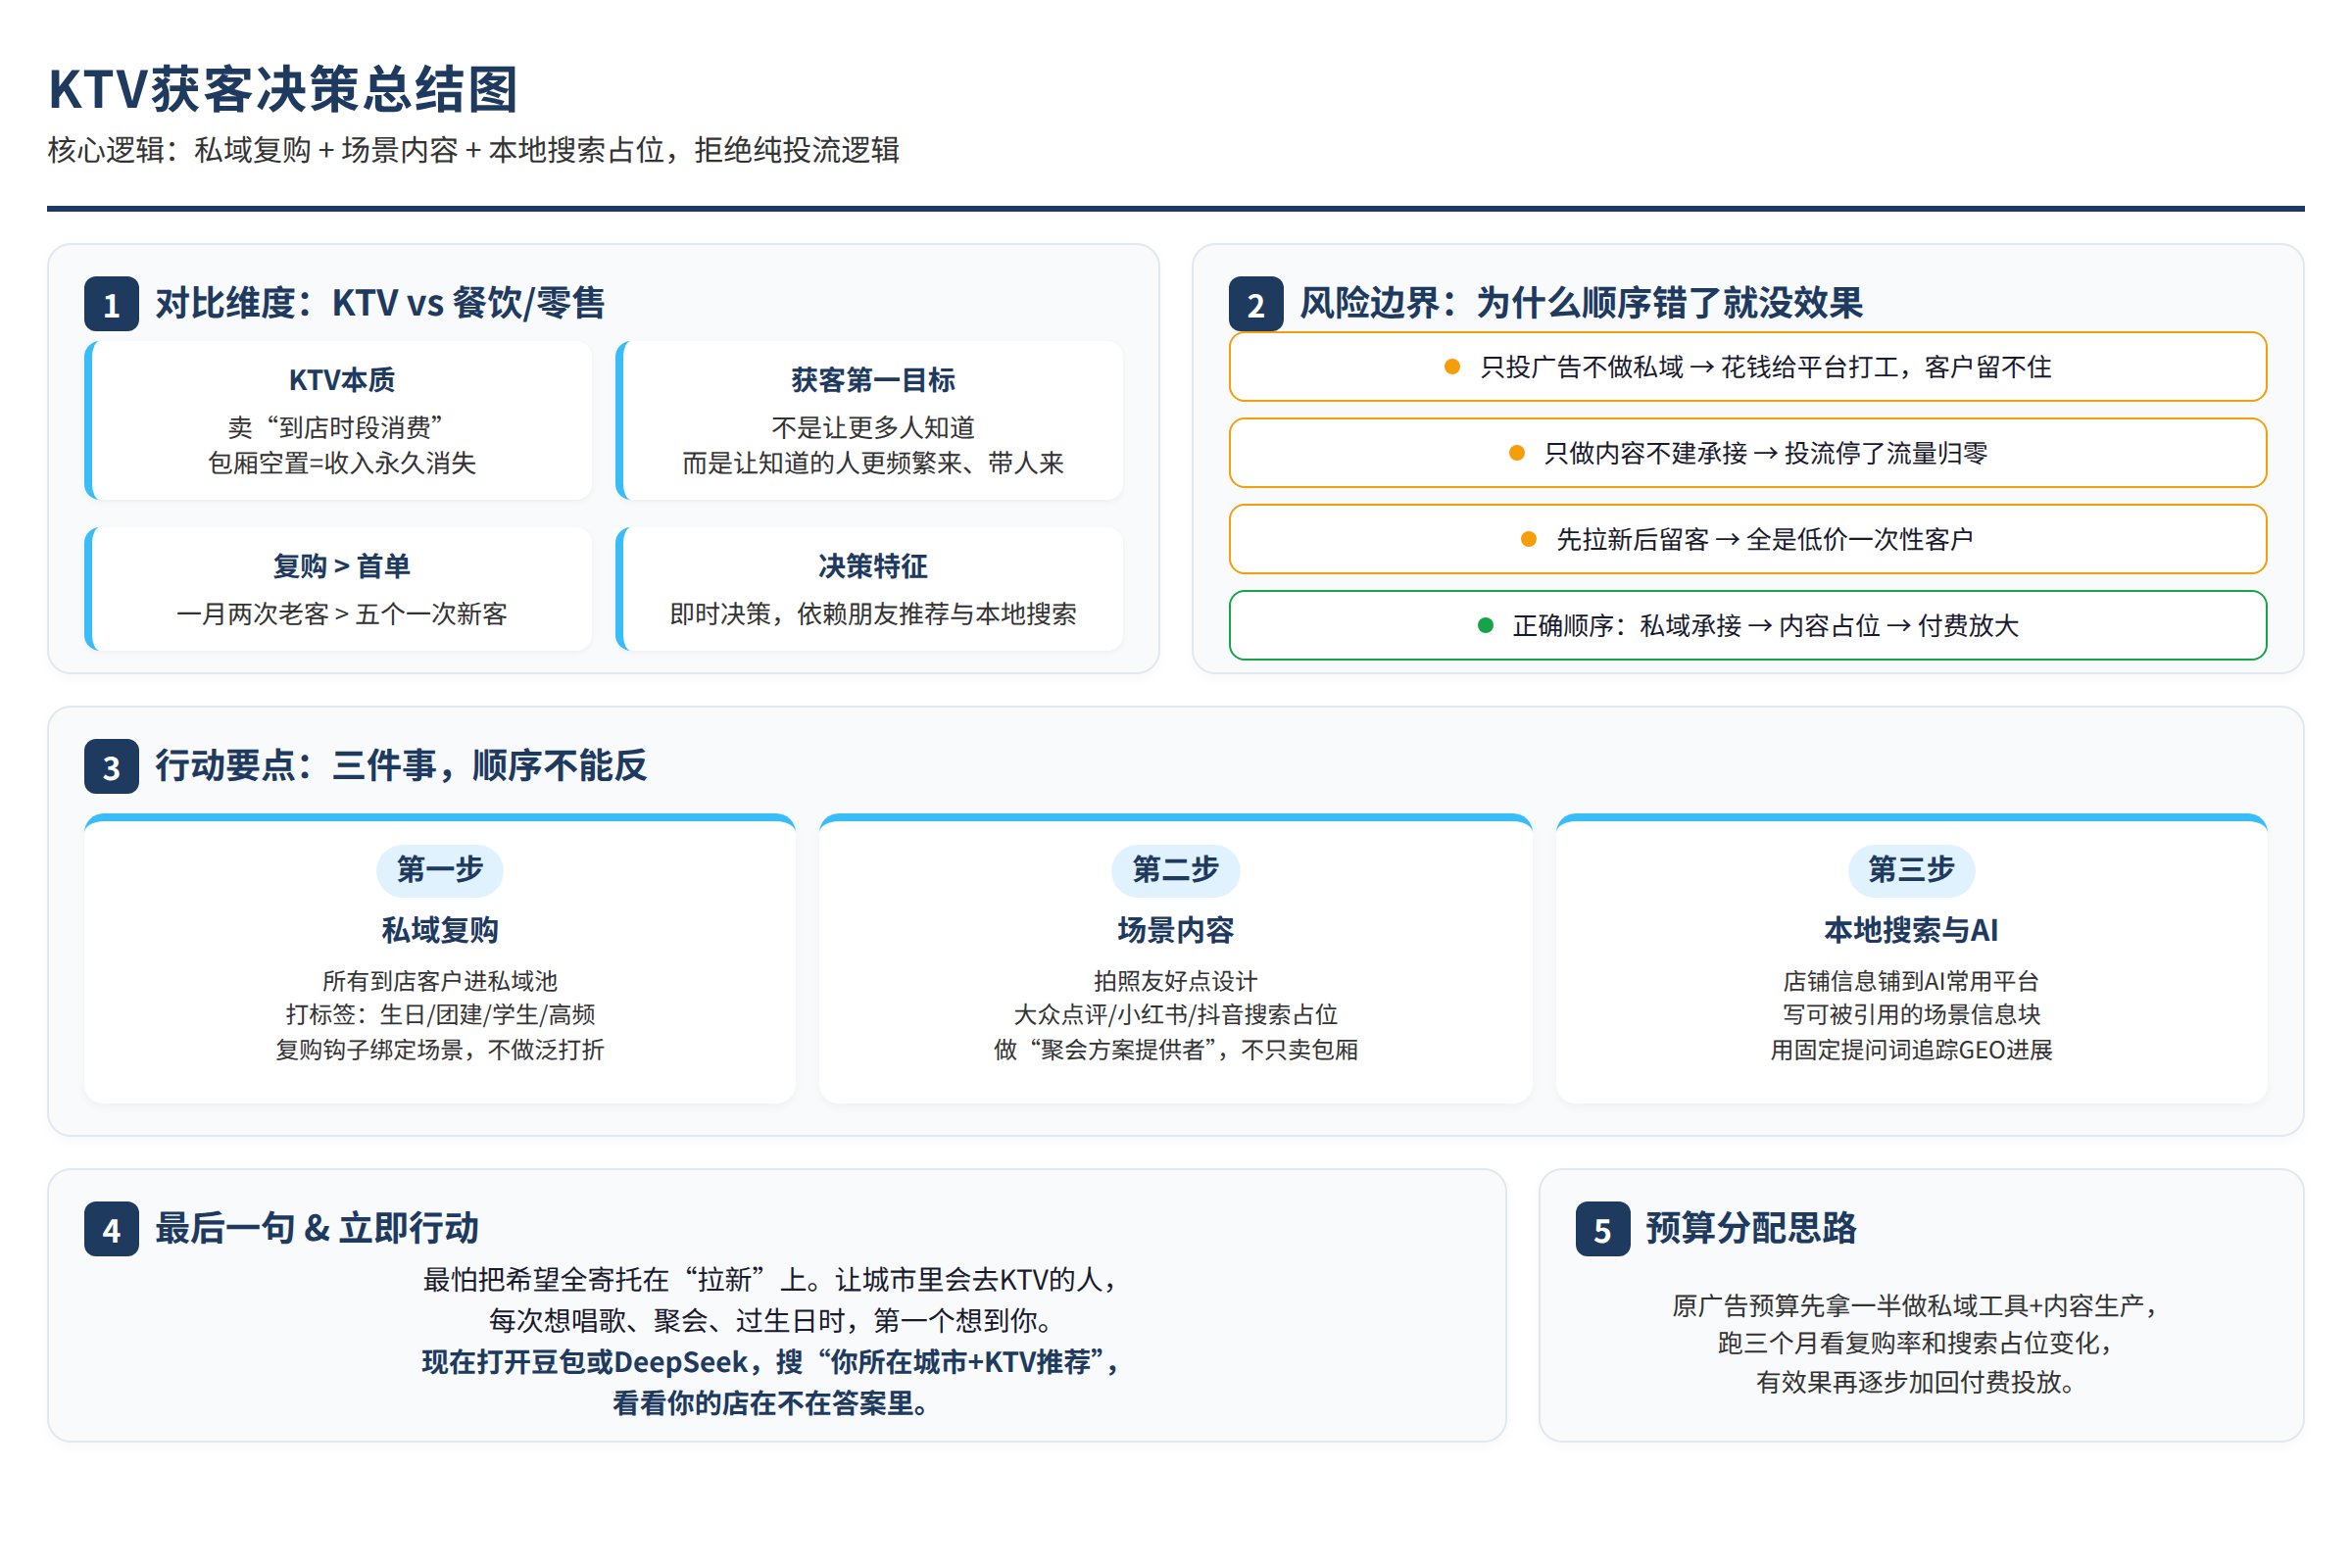The width and height of the screenshot is (2352, 1568).
Task: Click the line 大众点评/小红书/抖音搜索占位
Action: pos(1176,1015)
